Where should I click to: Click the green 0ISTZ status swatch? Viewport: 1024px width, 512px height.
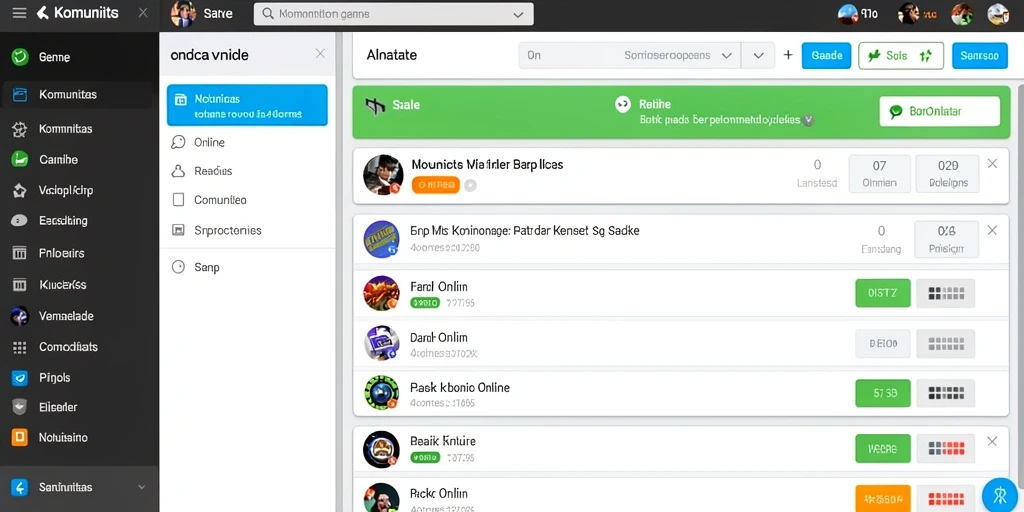[883, 293]
